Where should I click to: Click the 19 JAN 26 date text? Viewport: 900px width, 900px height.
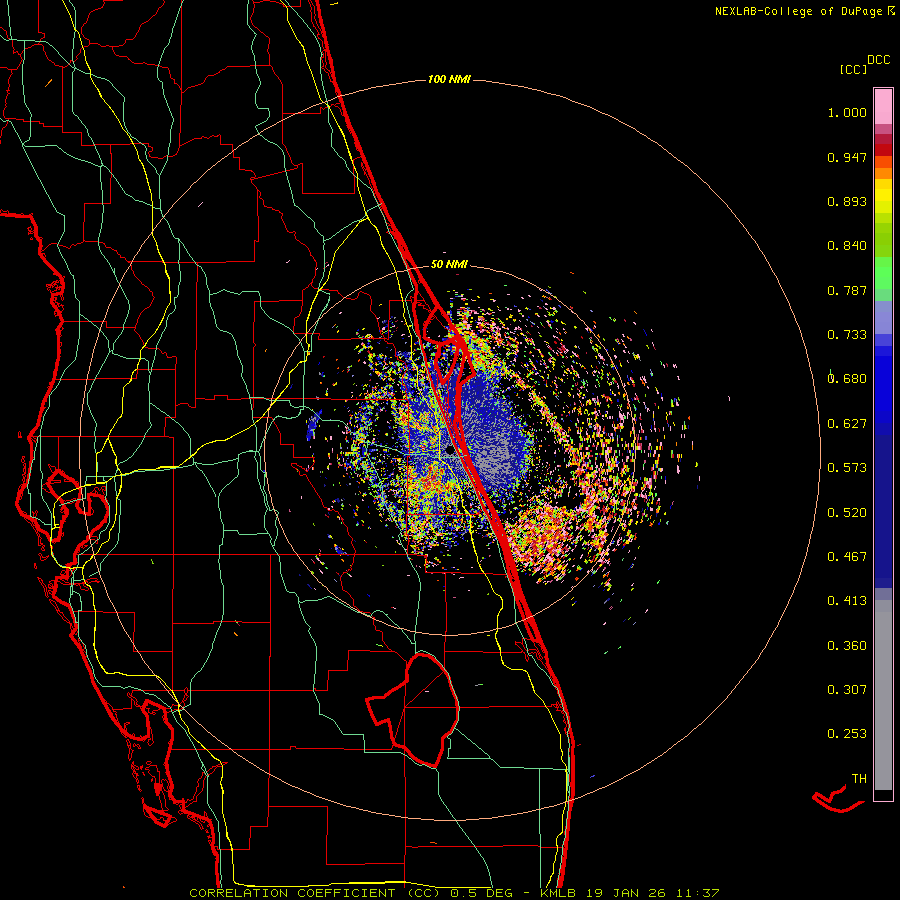coord(626,893)
